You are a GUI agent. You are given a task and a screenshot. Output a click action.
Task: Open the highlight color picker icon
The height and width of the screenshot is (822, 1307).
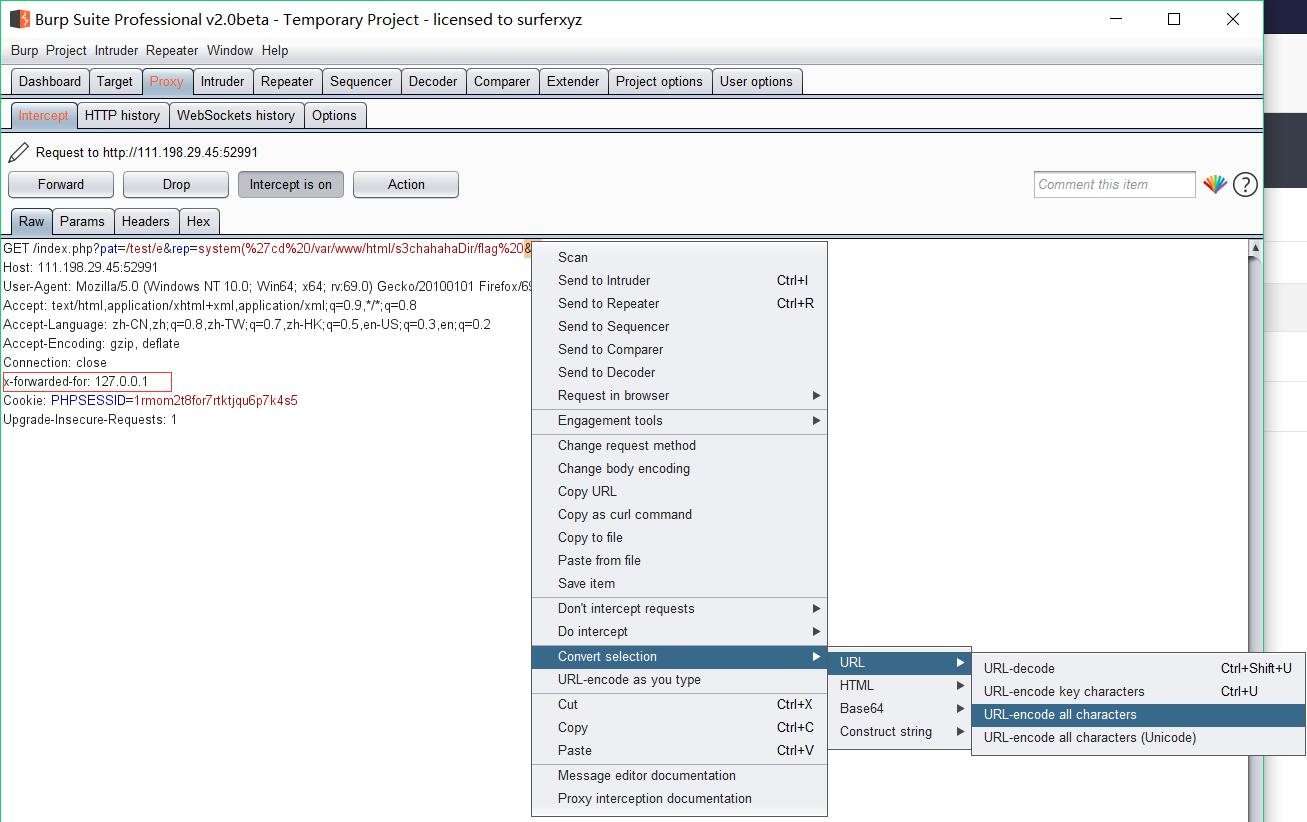1214,184
